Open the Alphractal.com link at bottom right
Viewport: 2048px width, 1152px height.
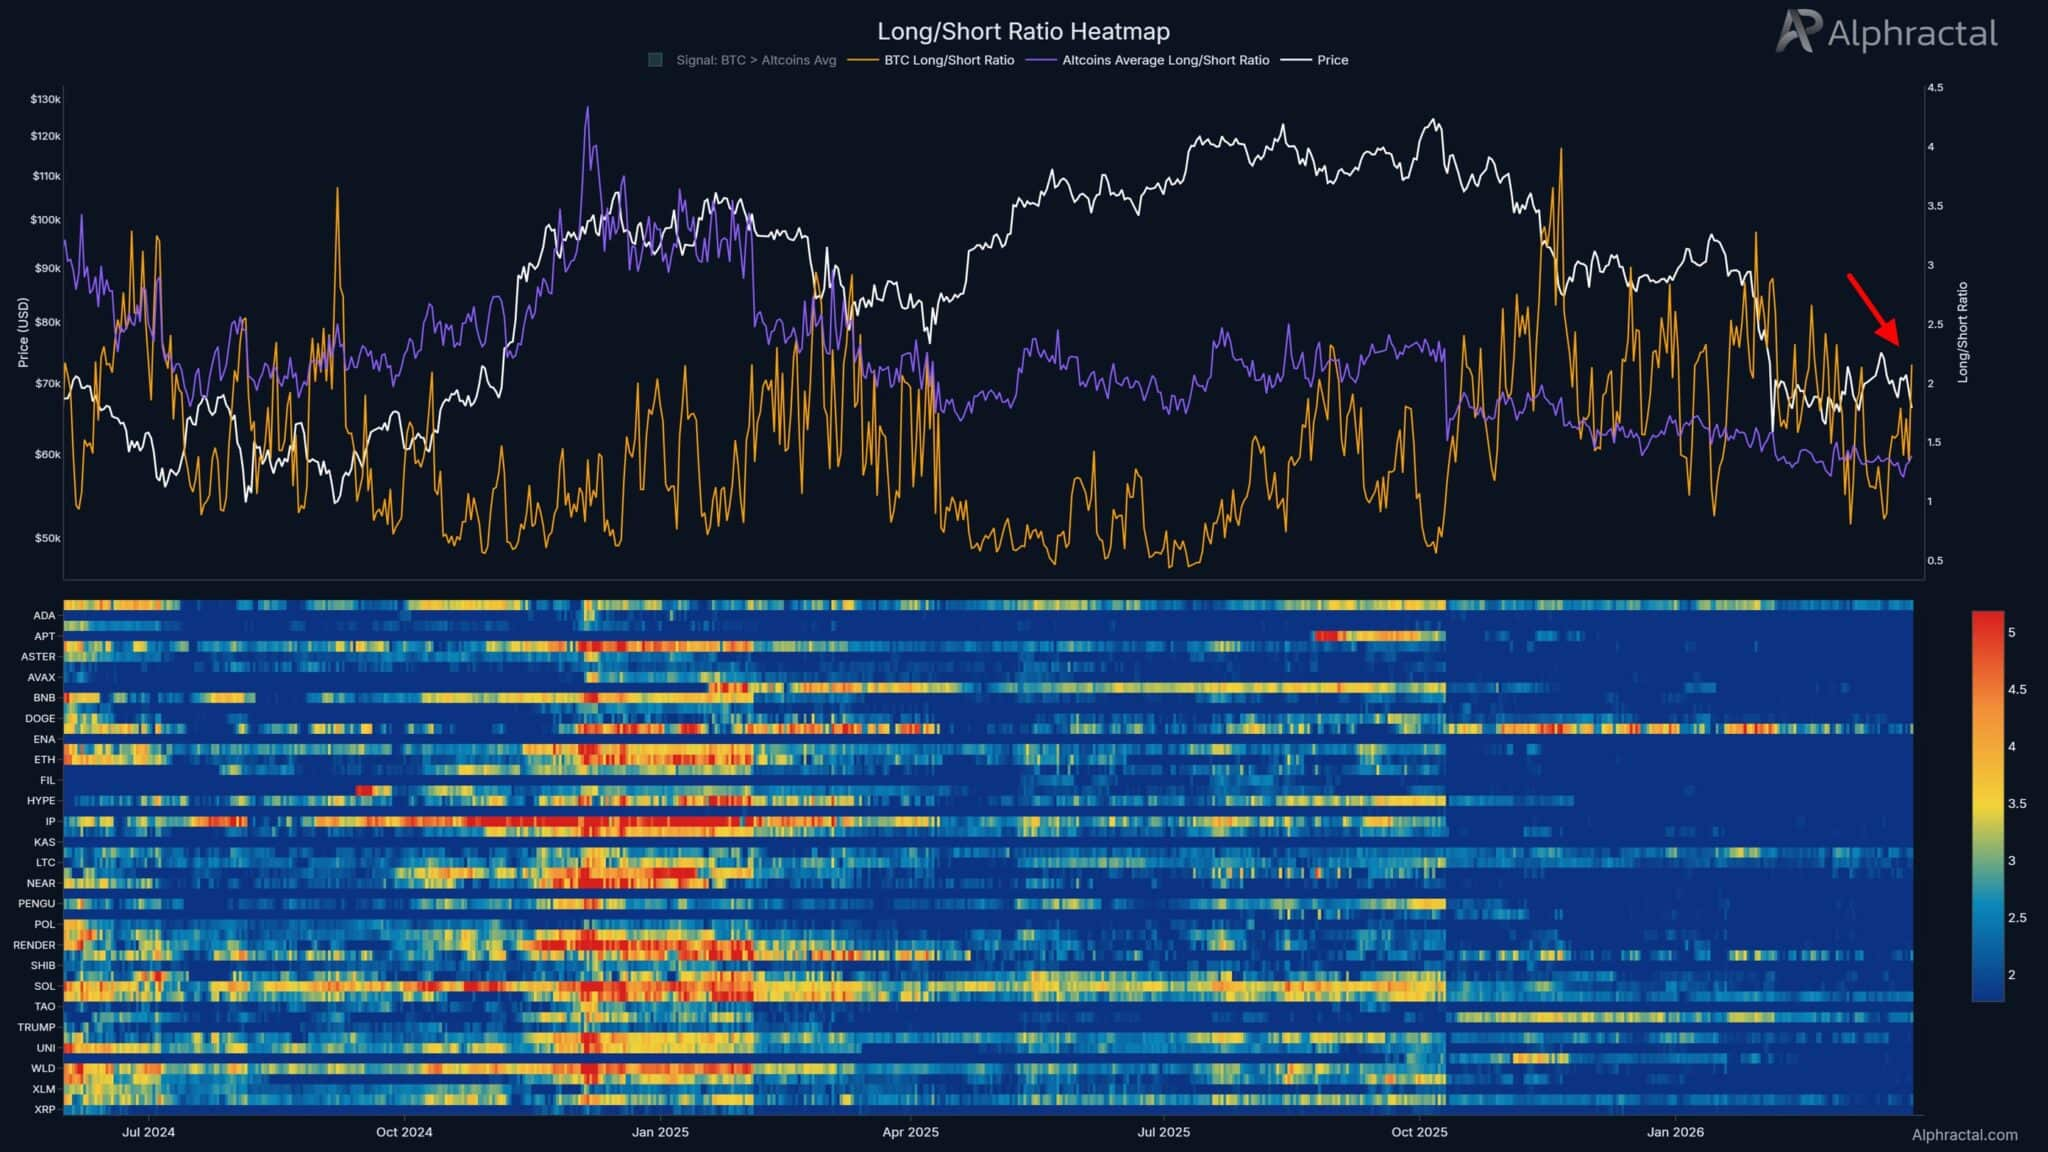click(1964, 1134)
